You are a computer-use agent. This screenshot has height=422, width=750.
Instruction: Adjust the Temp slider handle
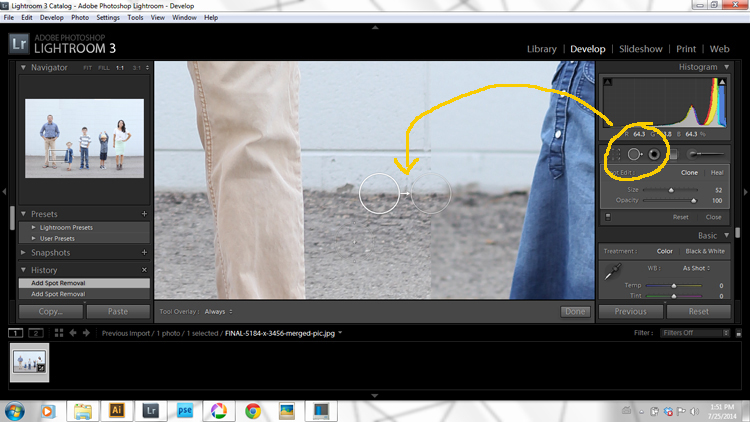click(674, 286)
